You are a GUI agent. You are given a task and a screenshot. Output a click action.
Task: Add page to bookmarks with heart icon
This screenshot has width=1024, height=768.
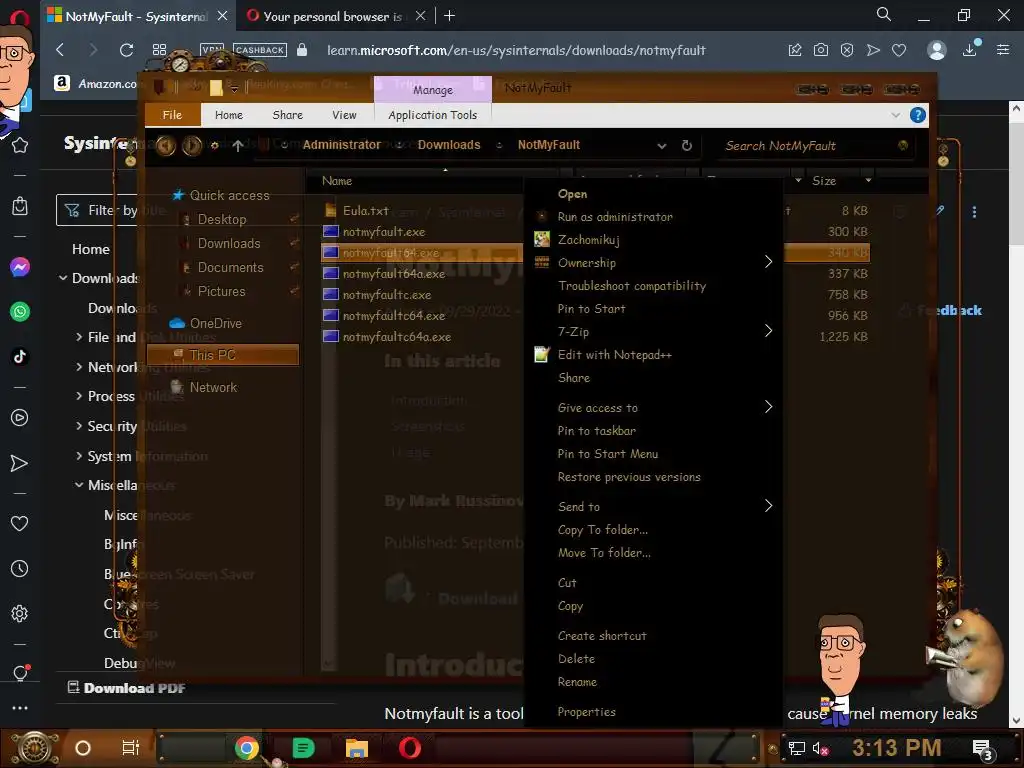899,50
